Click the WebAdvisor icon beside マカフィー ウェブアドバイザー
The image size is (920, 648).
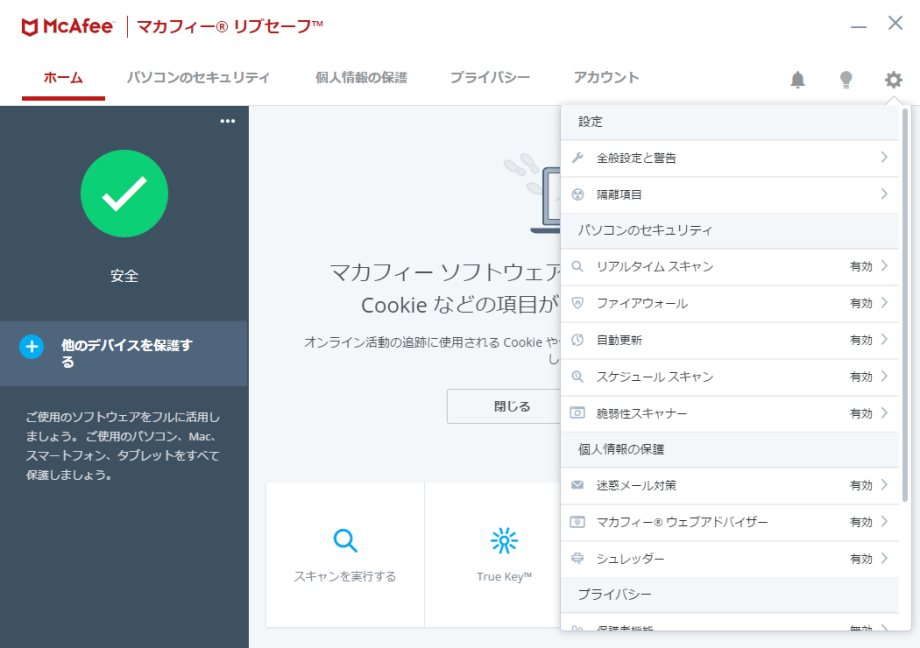(578, 522)
